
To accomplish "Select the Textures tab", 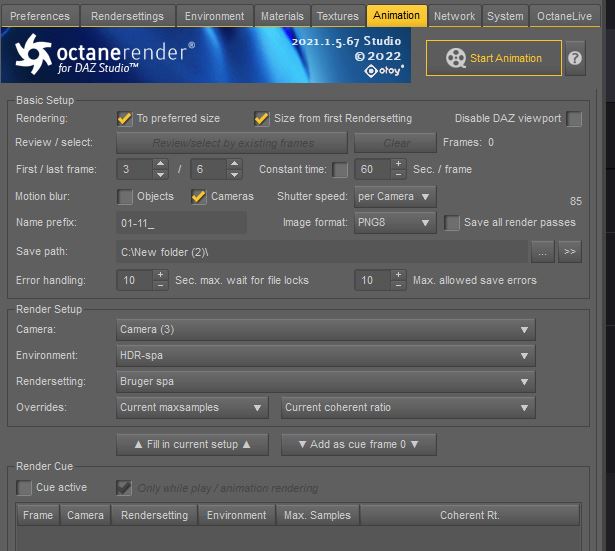I will [x=338, y=16].
